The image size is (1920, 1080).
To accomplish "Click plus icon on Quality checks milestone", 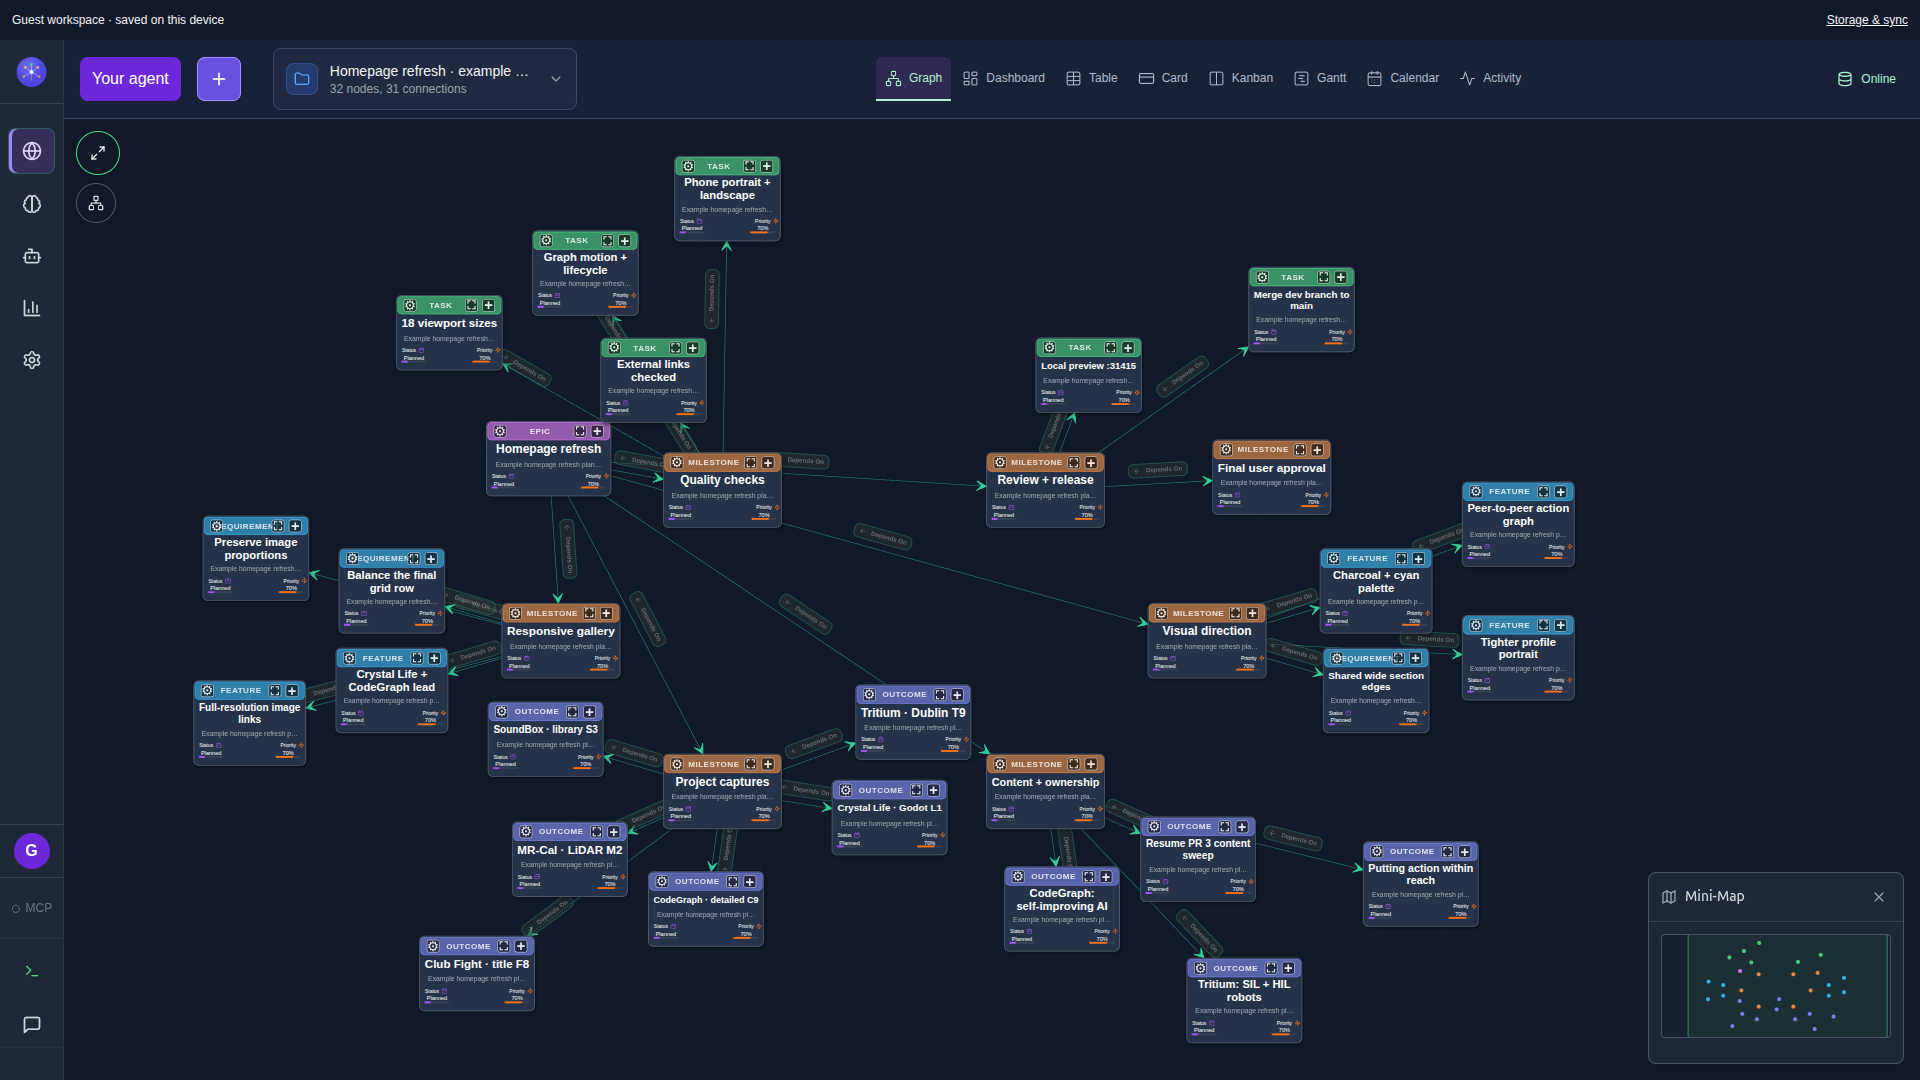I will [768, 463].
